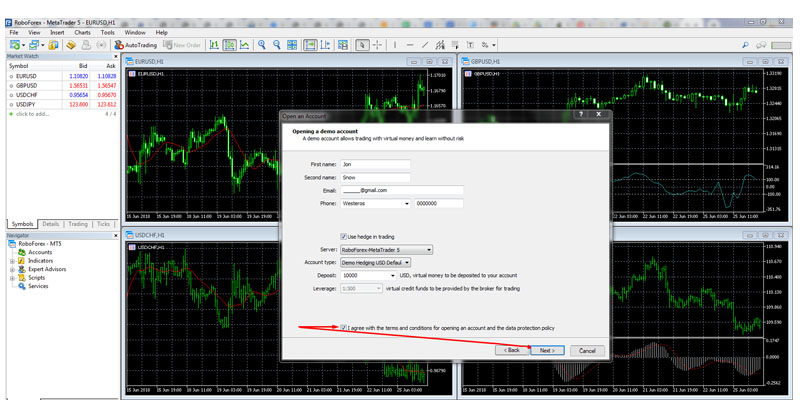Select Services in the Navigator tree
This screenshot has width=800, height=420.
[38, 286]
